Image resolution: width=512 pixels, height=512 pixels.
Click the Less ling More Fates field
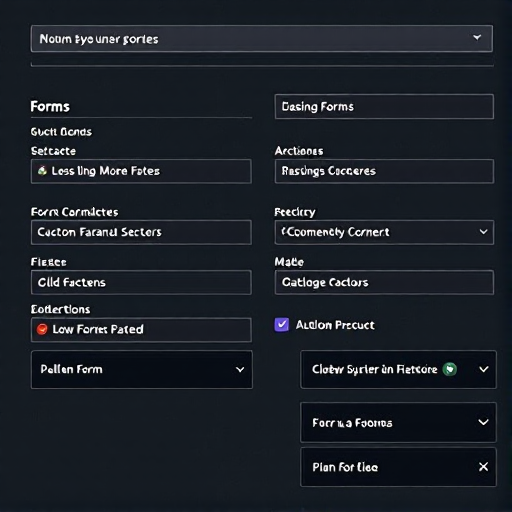(141, 171)
